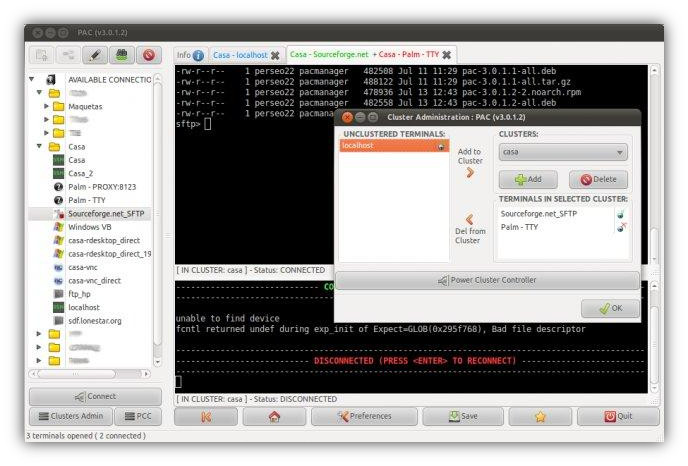The image size is (688, 466).
Task: Click the orange Del from Cluster arrow
Action: tap(469, 219)
